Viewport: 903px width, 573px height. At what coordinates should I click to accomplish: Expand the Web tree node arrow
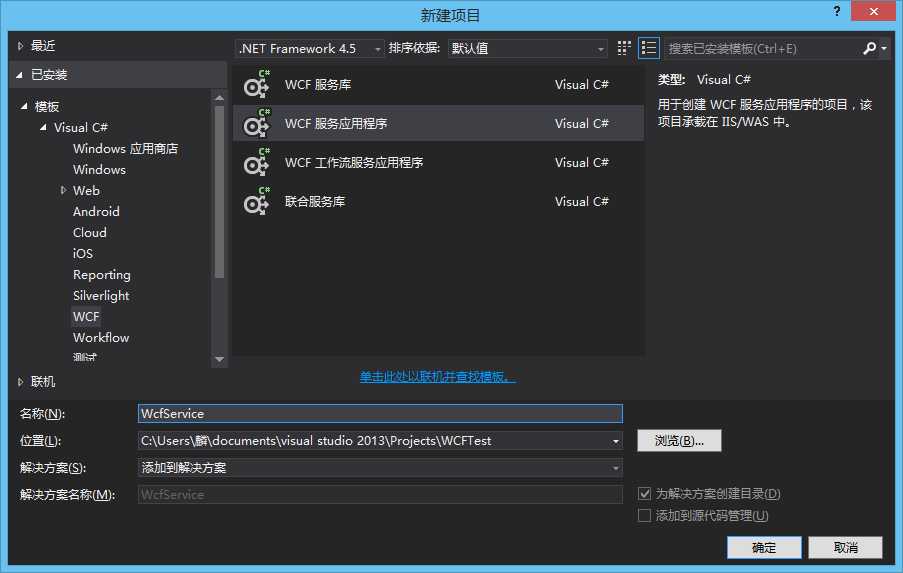coord(63,190)
